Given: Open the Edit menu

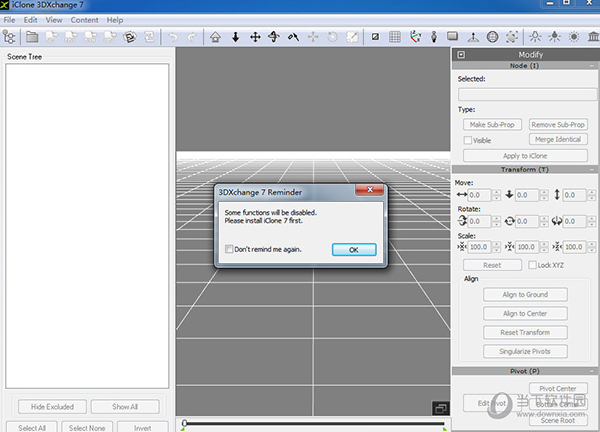Looking at the screenshot, I should pyautogui.click(x=30, y=20).
